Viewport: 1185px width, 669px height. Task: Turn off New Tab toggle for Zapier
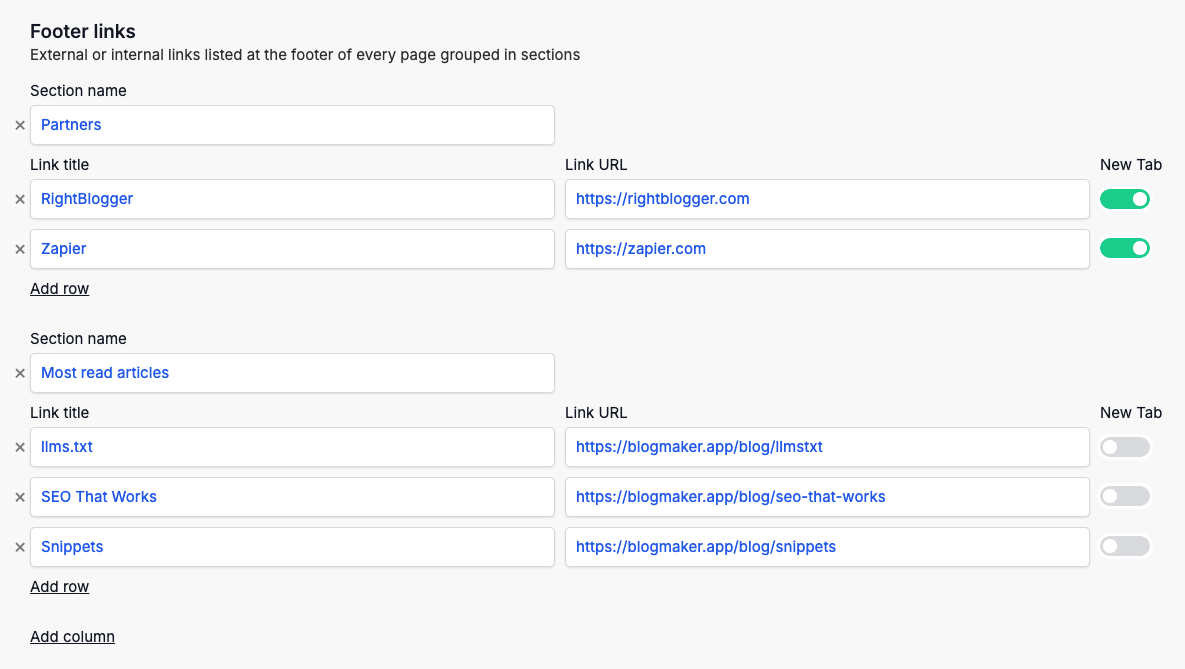pos(1125,248)
